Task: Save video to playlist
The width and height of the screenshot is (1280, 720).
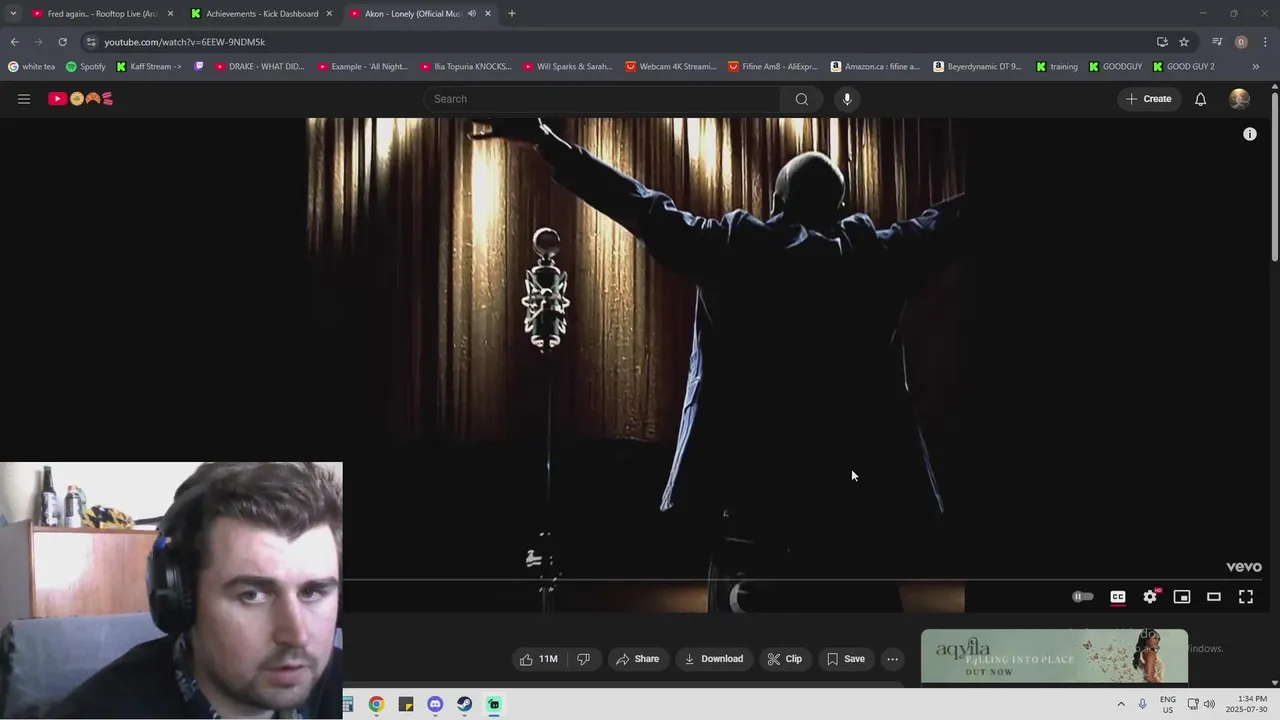Action: point(845,659)
